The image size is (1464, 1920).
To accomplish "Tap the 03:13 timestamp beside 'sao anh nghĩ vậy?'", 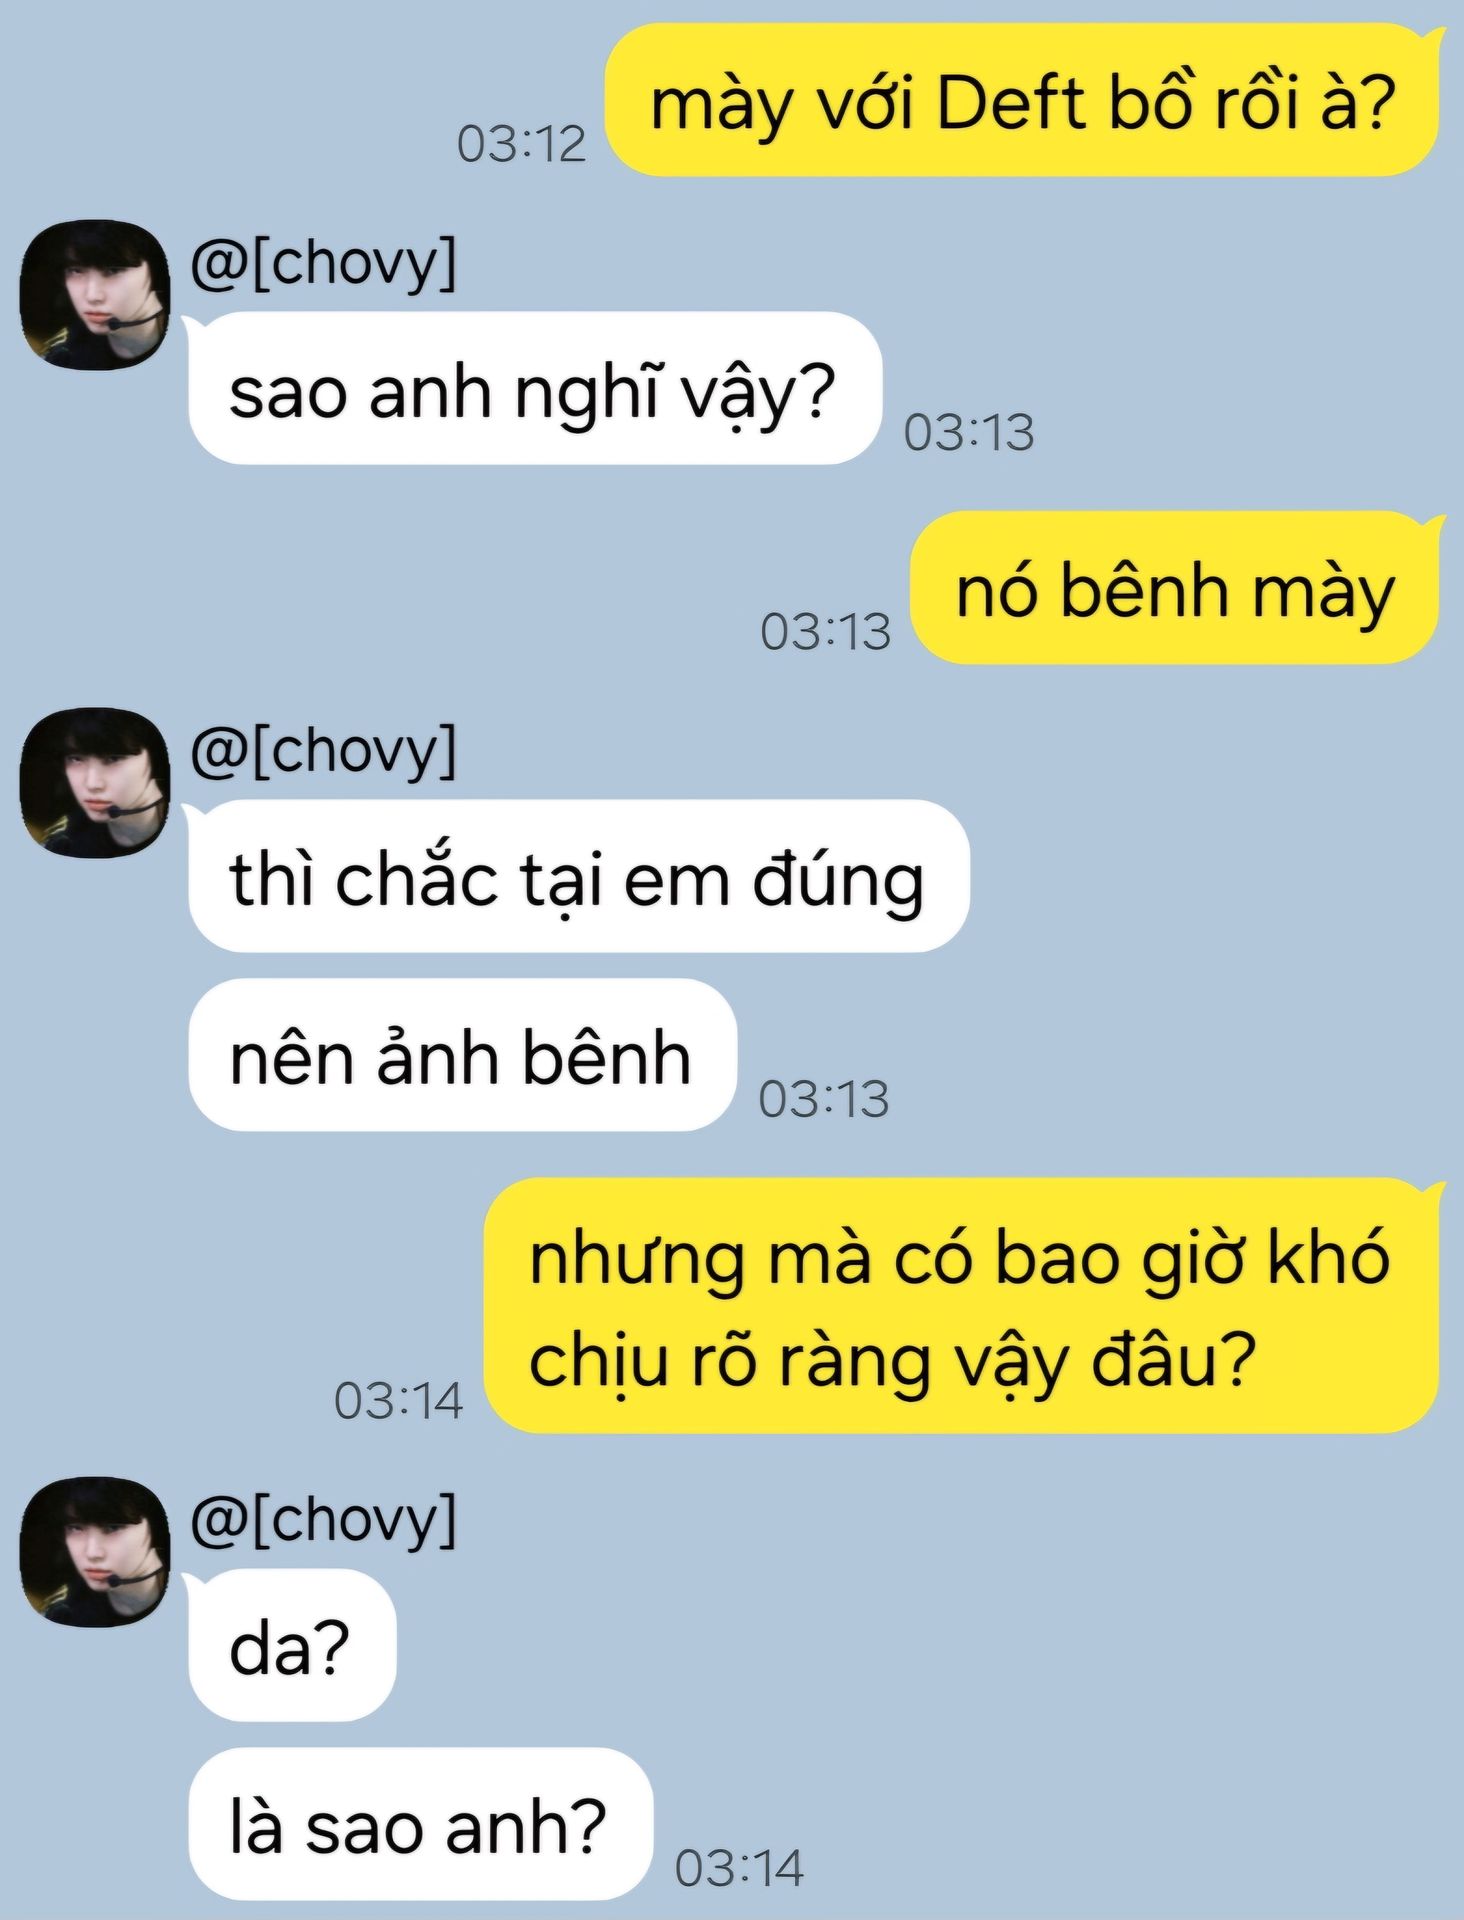I will pos(969,432).
